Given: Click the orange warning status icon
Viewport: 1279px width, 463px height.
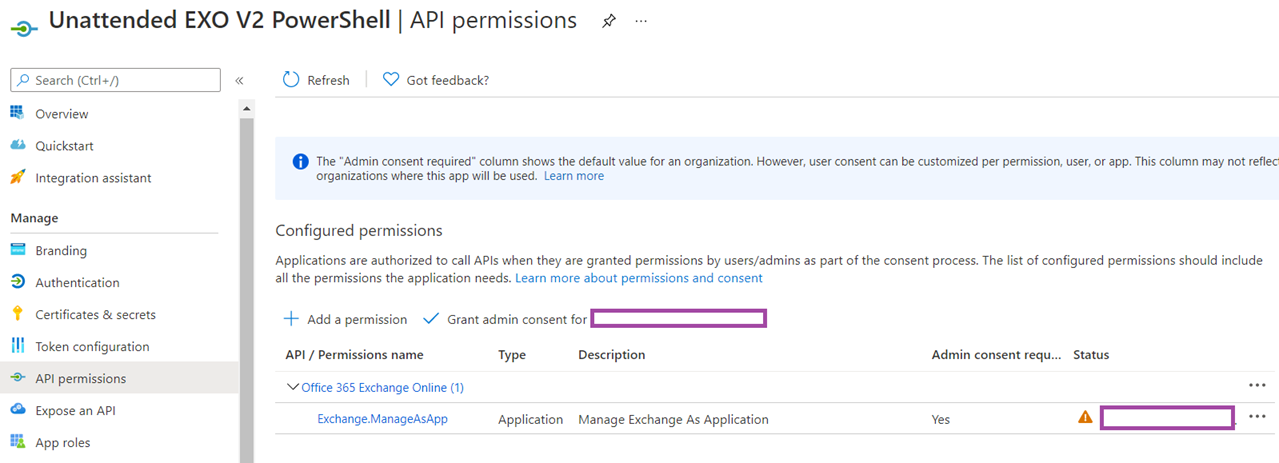Looking at the screenshot, I should 1085,418.
